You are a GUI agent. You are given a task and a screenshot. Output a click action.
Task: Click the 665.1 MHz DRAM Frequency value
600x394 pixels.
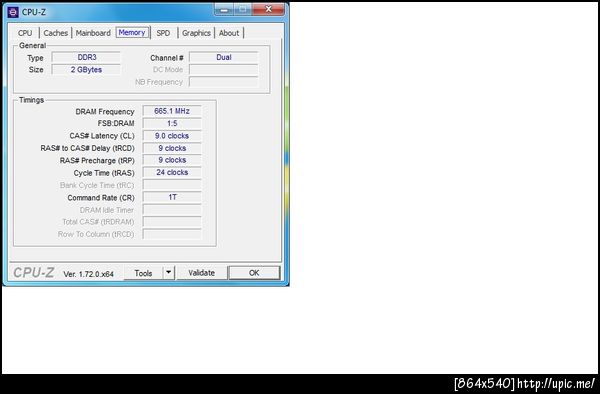[172, 111]
